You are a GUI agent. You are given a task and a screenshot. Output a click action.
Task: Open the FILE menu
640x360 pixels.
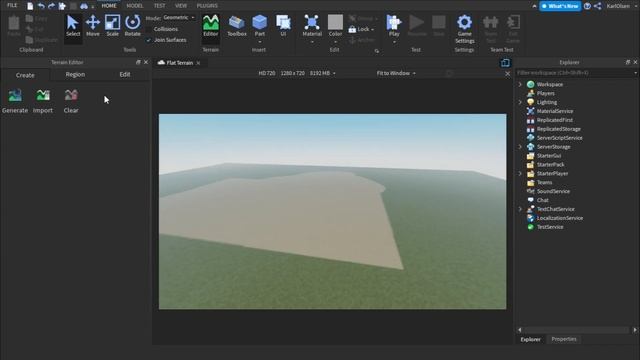point(12,6)
